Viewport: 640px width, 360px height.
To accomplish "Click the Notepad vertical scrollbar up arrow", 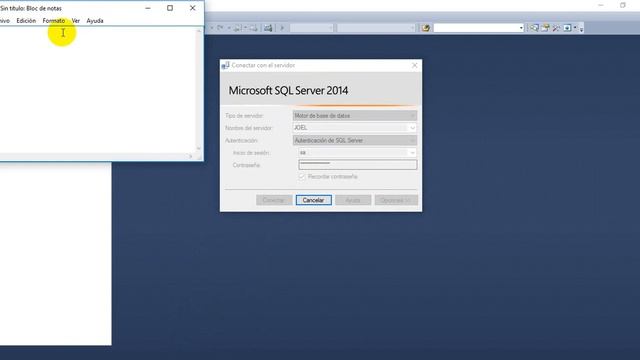I will [199, 31].
